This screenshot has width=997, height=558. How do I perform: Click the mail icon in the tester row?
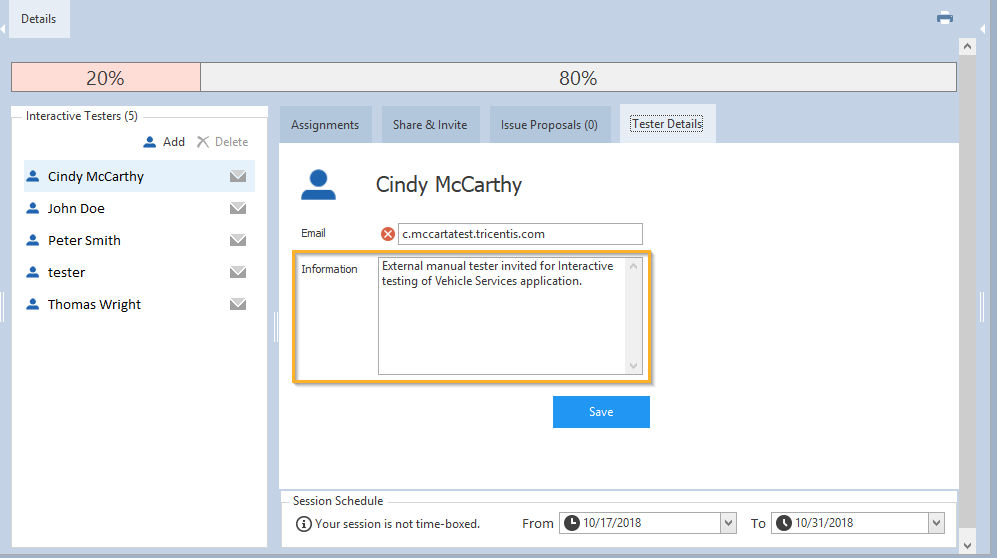238,273
